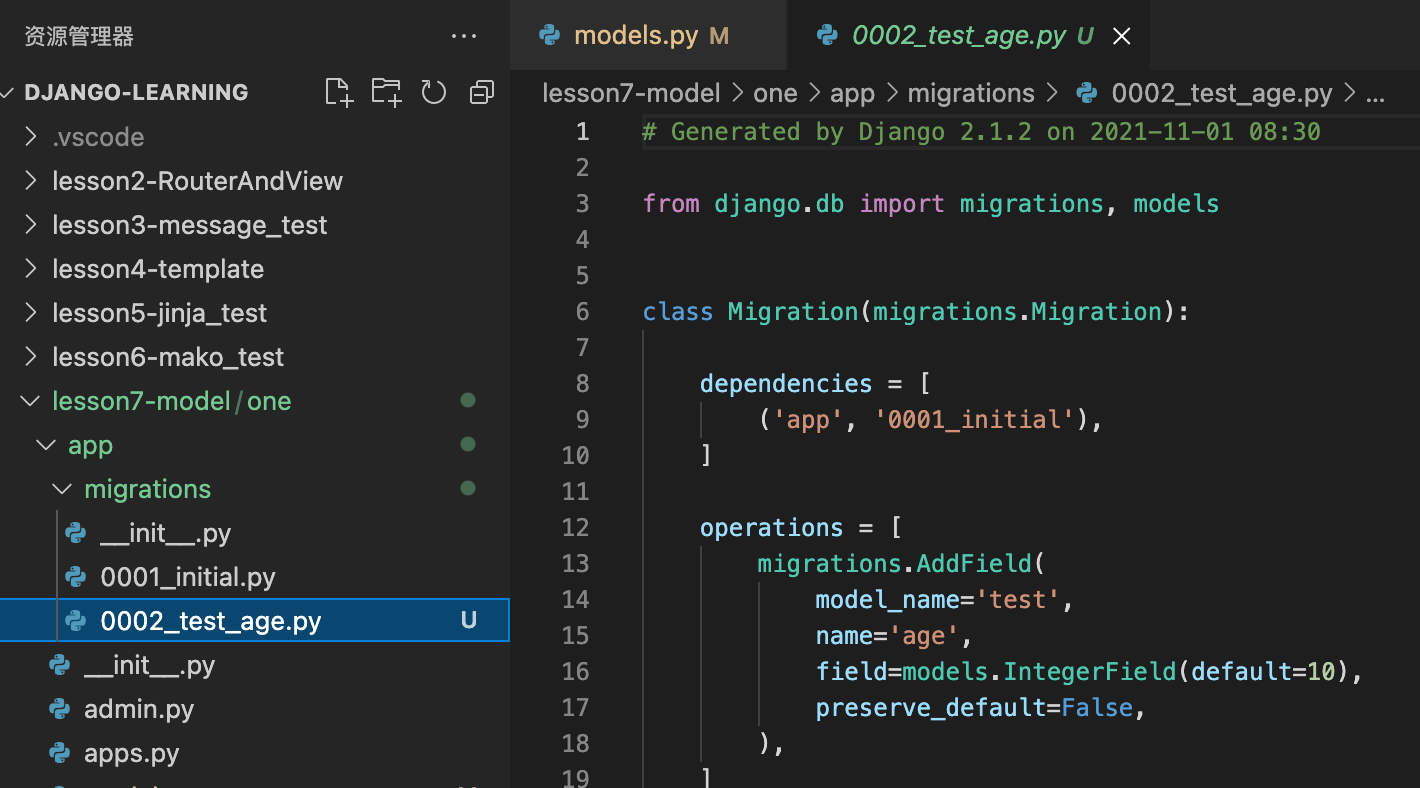This screenshot has width=1420, height=788.
Task: Click the Python icon beside admin.py
Action: [59, 709]
